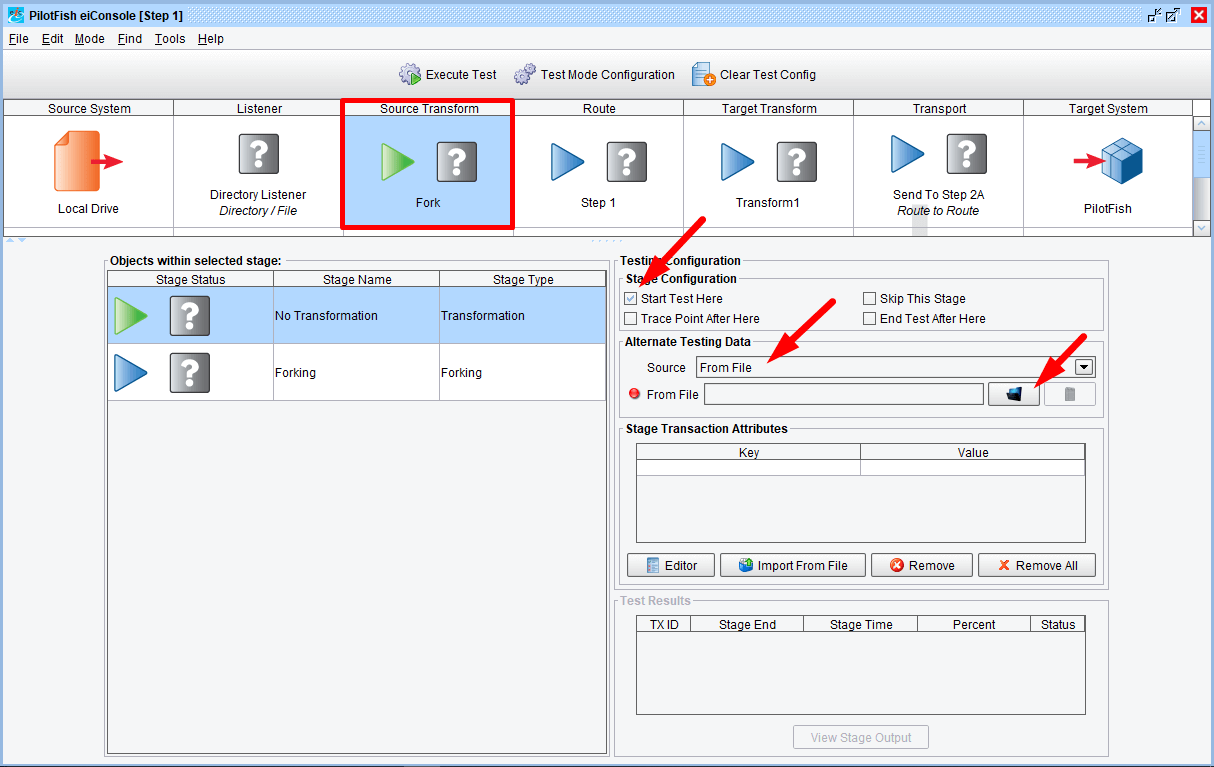1214x767 pixels.
Task: Open the File menu
Action: pyautogui.click(x=19, y=39)
